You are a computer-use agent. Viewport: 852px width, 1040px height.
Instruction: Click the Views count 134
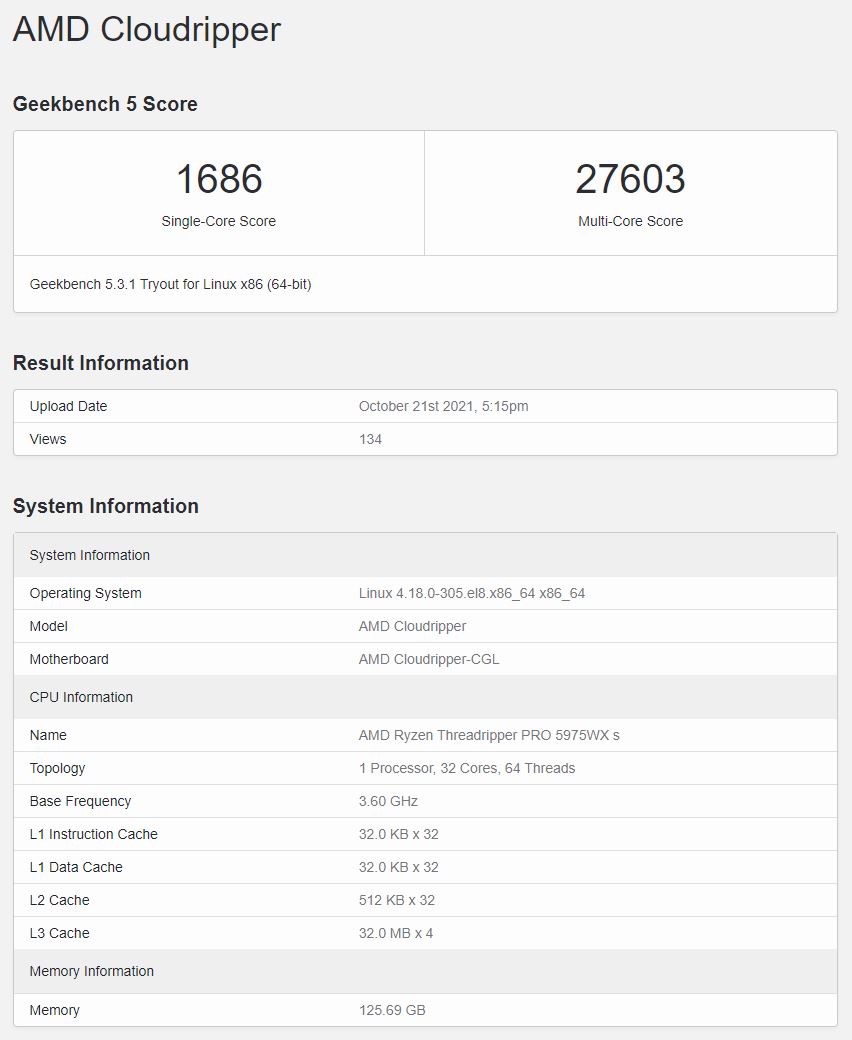pyautogui.click(x=370, y=439)
